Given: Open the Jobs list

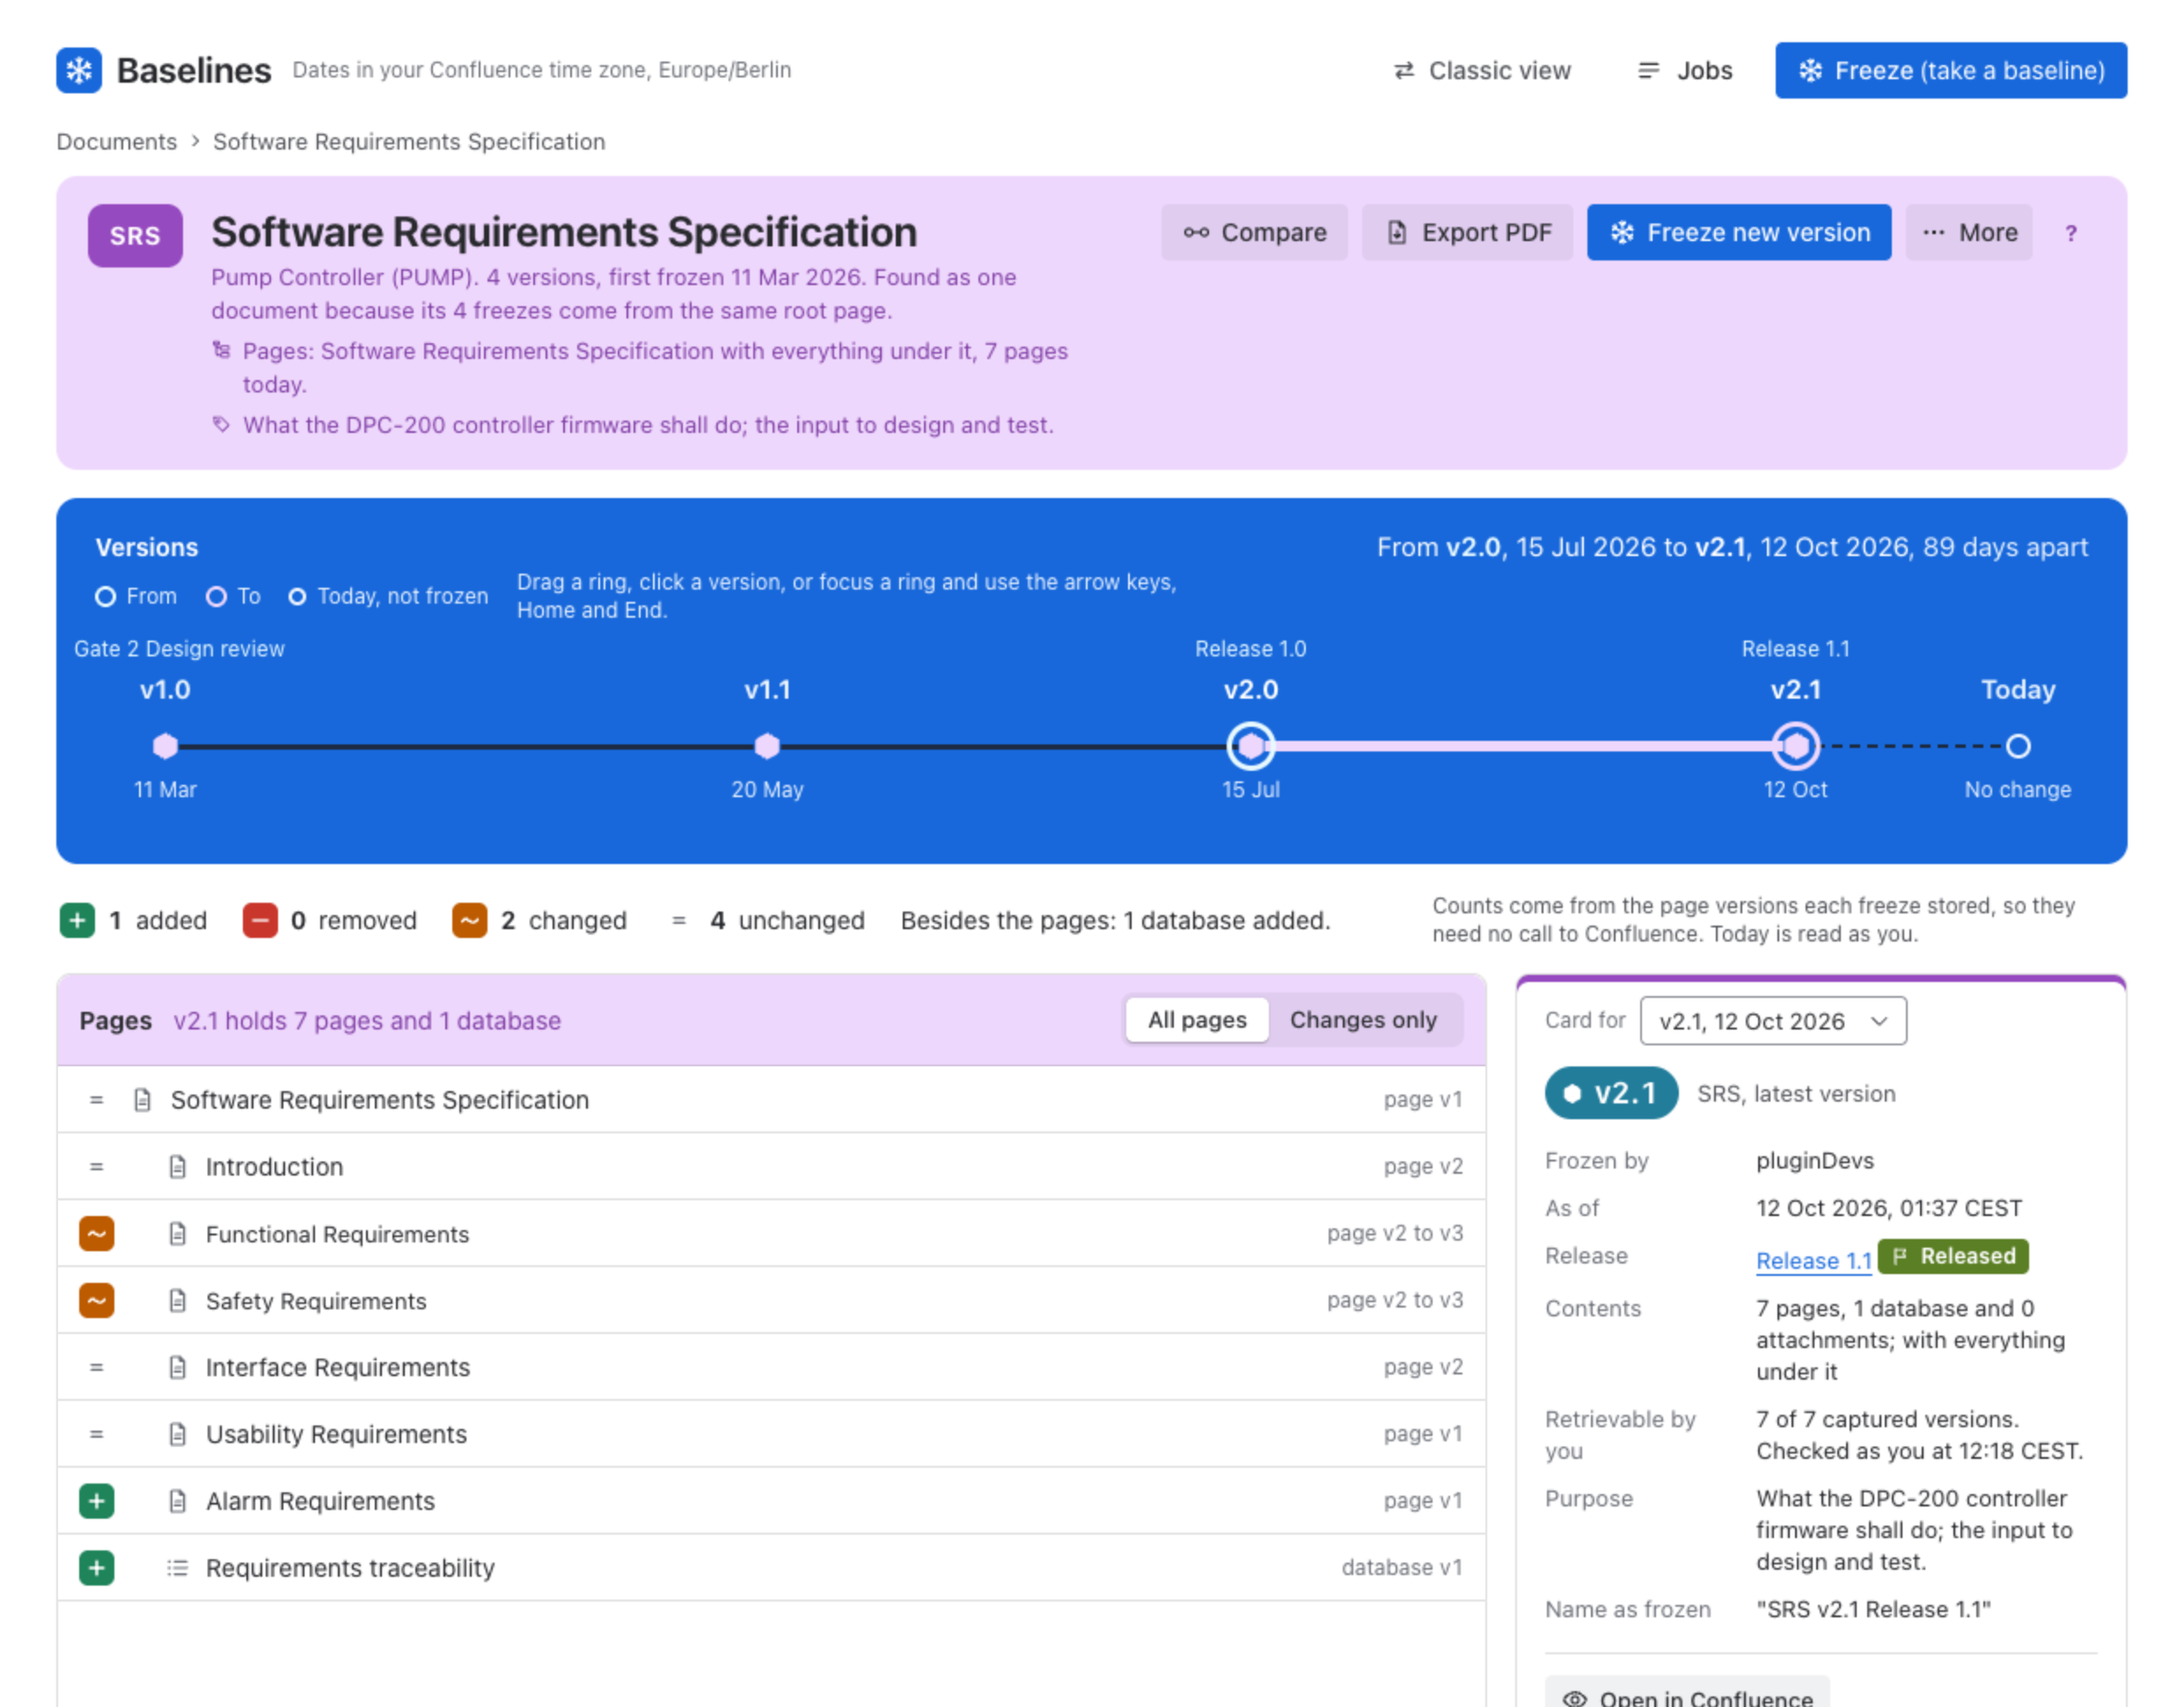Looking at the screenshot, I should click(x=1685, y=70).
